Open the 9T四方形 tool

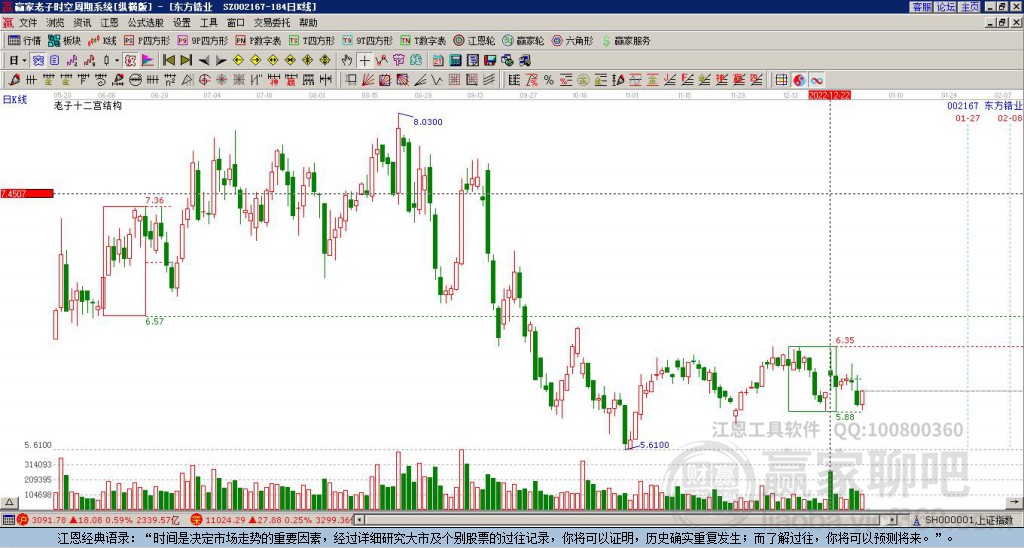click(367, 41)
